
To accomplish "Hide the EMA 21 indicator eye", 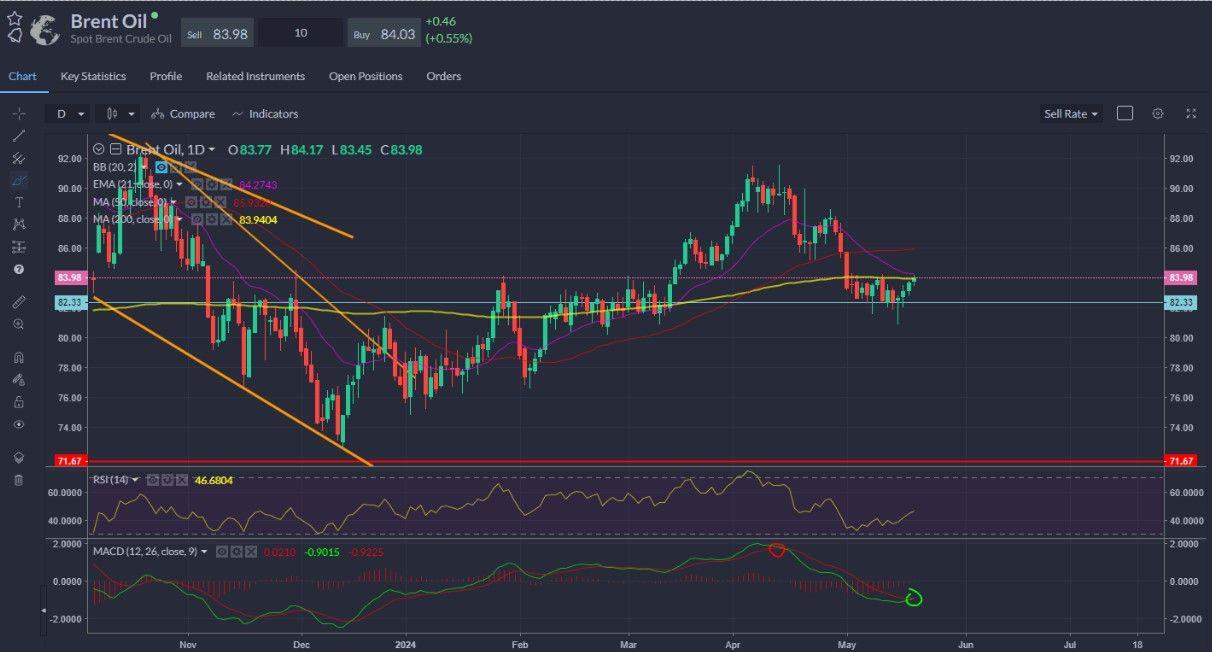I will pos(196,185).
